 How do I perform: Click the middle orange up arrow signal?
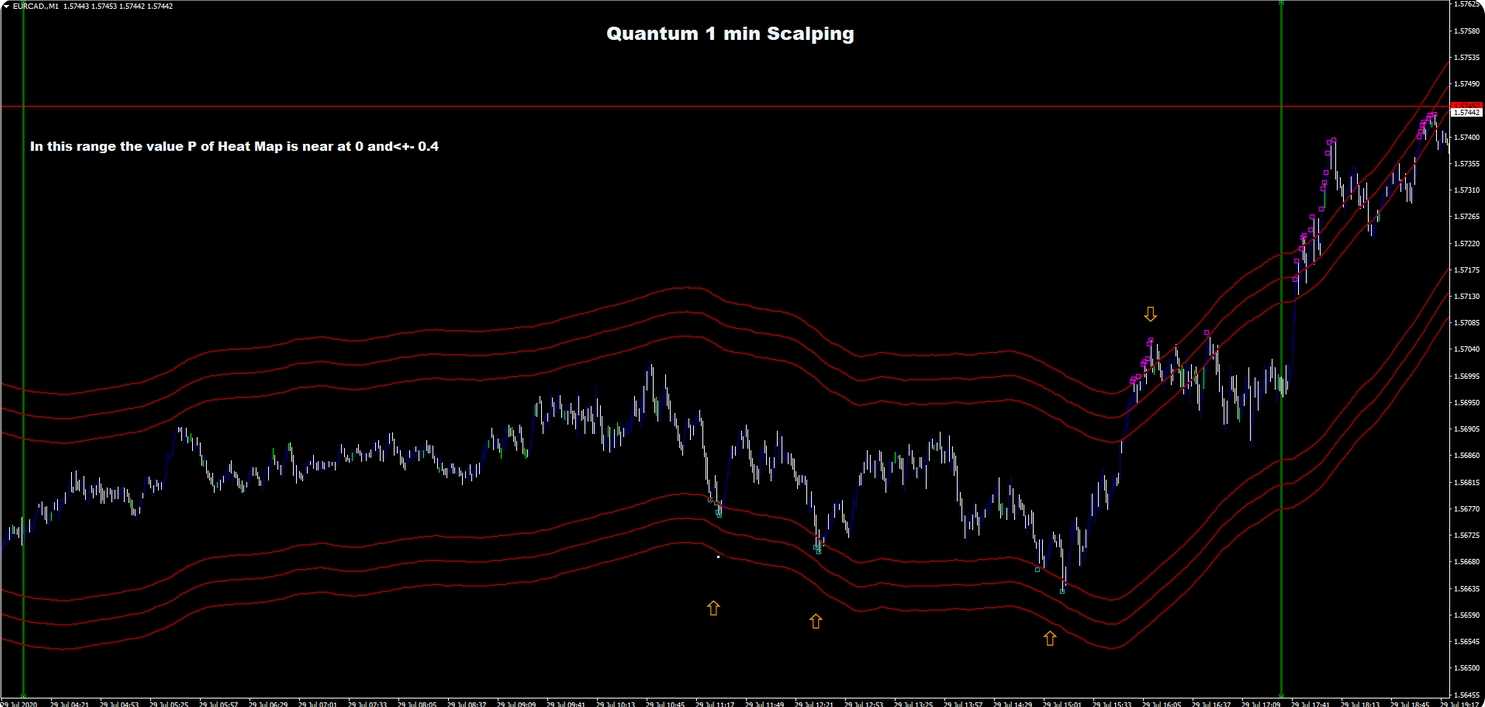(815, 621)
